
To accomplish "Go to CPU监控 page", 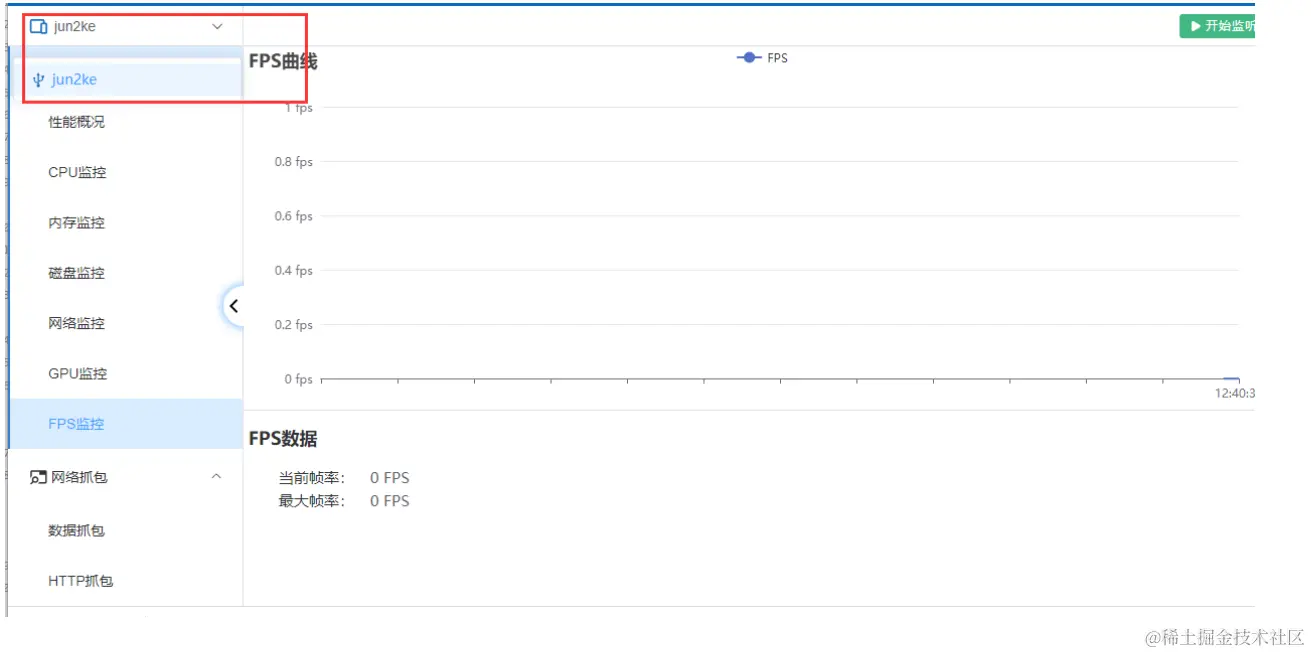I will (x=77, y=172).
